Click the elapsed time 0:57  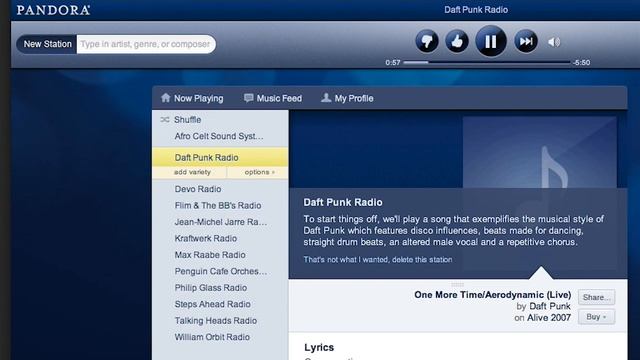tap(393, 62)
